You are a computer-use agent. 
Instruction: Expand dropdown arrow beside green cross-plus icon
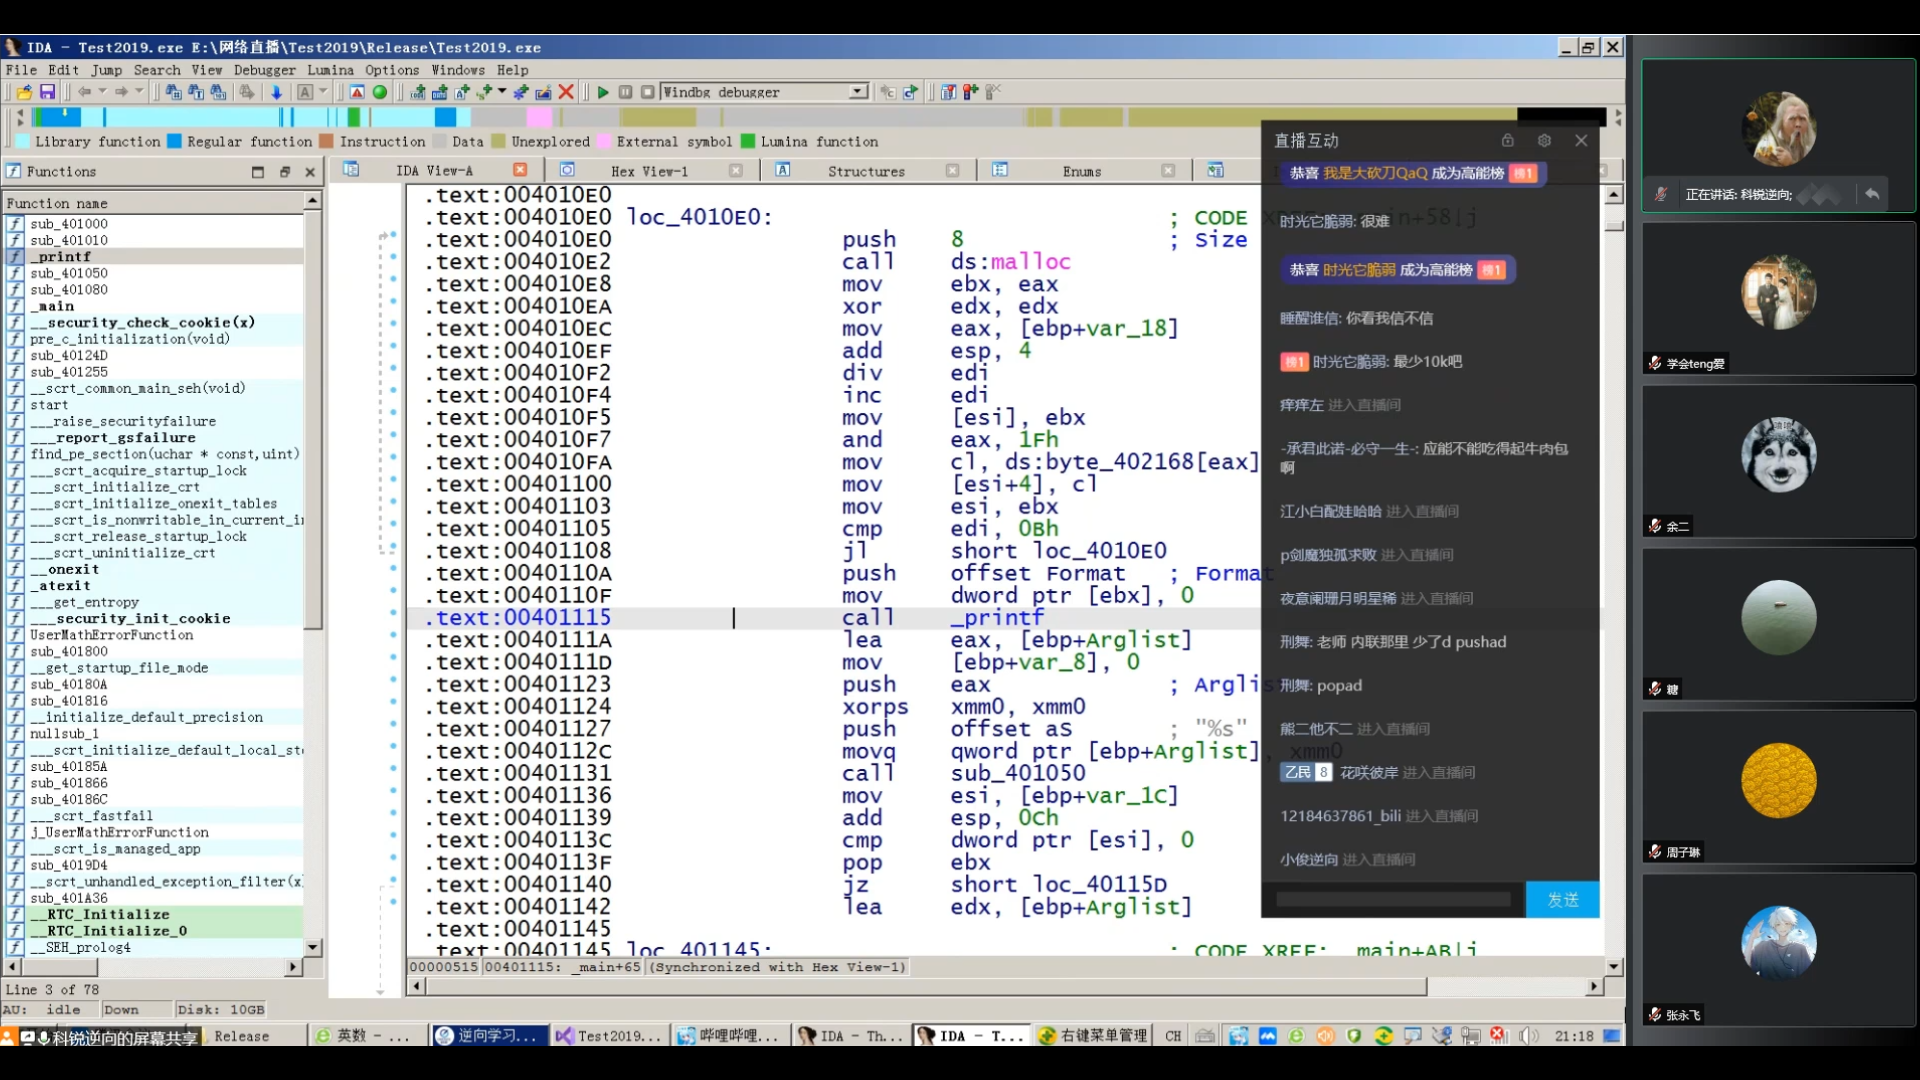(502, 92)
